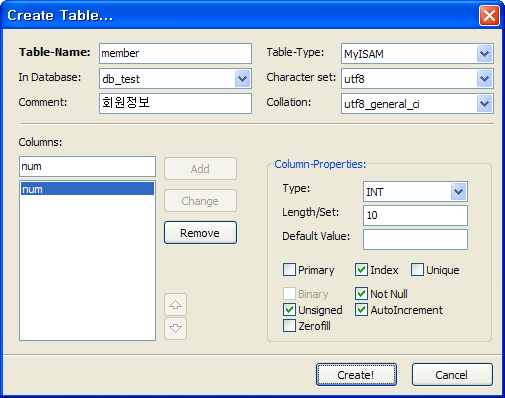Click the Create! button
505x398 pixels.
[x=356, y=375]
